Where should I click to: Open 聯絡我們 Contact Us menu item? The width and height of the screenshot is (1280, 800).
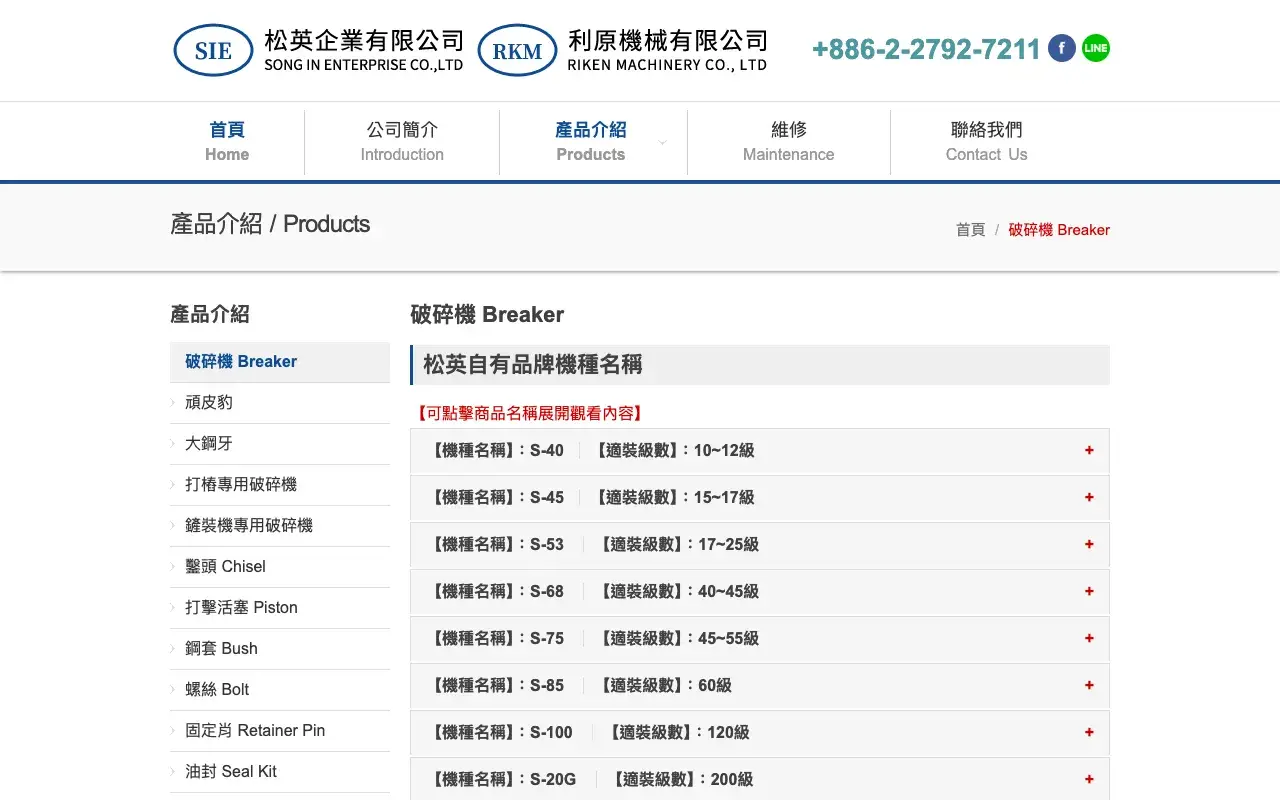pos(987,142)
